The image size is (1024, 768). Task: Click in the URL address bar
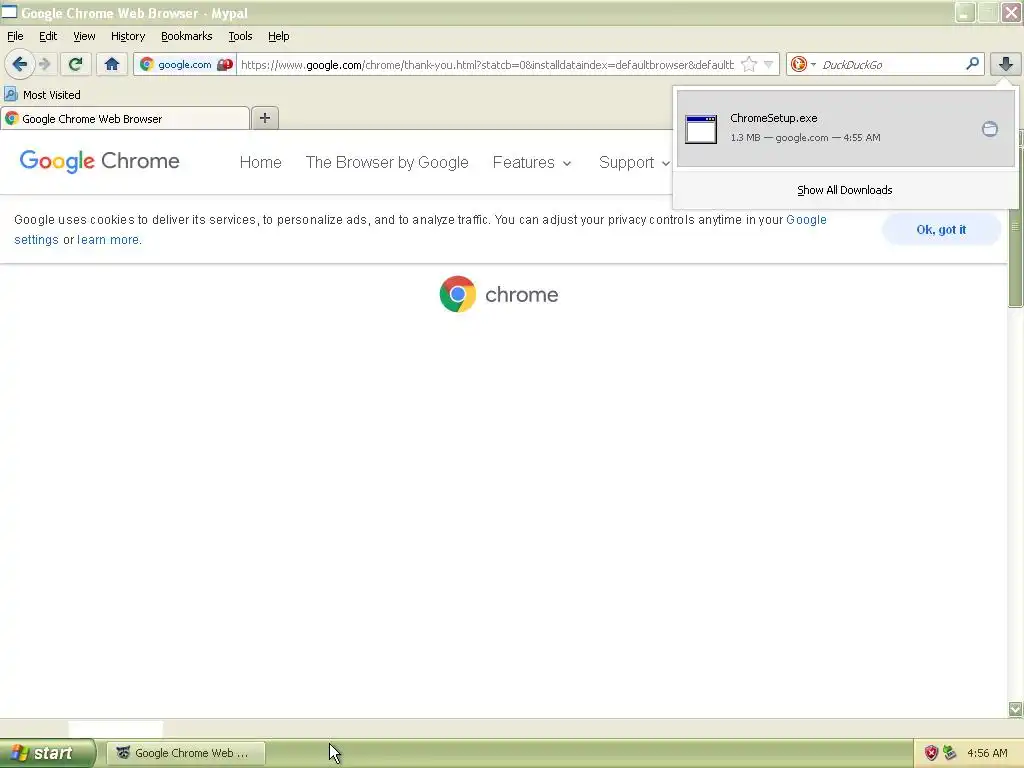pos(487,64)
